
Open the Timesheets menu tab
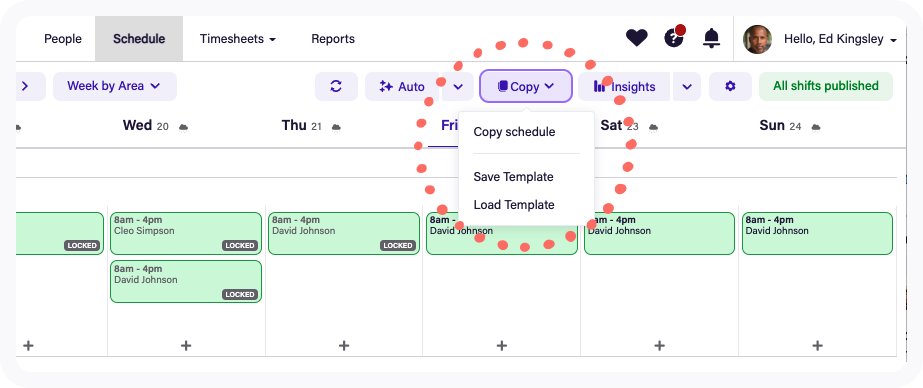[238, 39]
